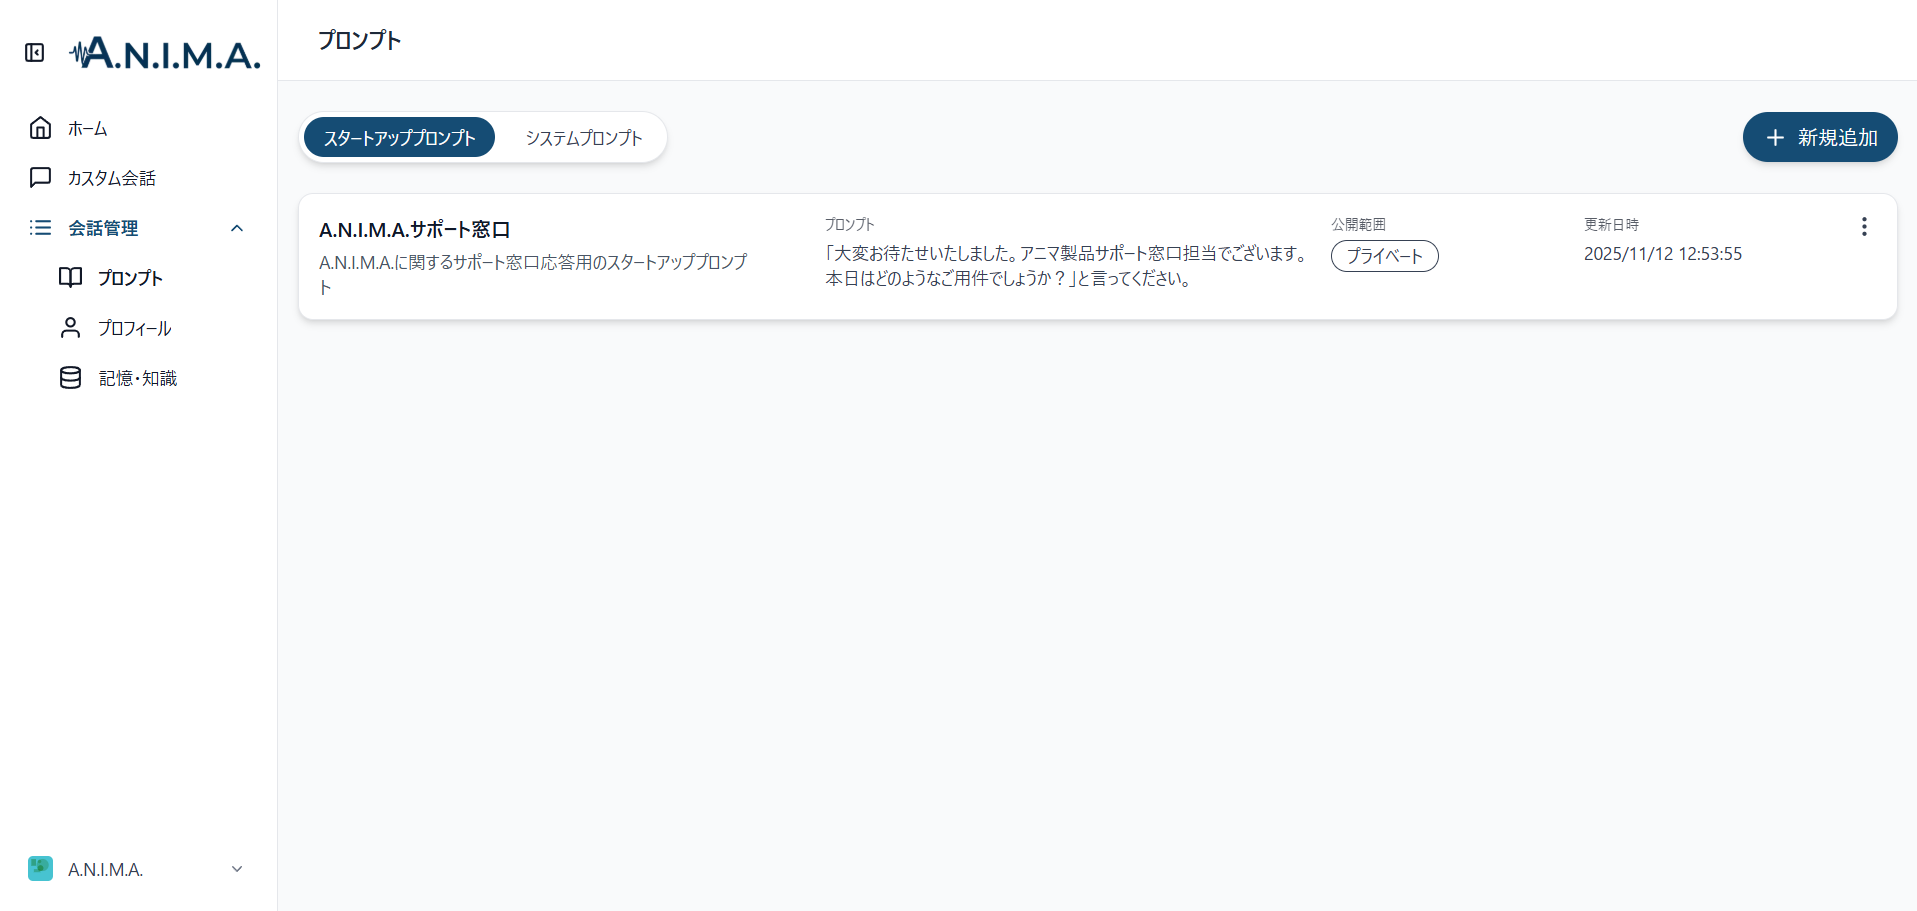Image resolution: width=1917 pixels, height=911 pixels.
Task: Open カスタム会話 via its speech bubble icon
Action: pyautogui.click(x=40, y=177)
